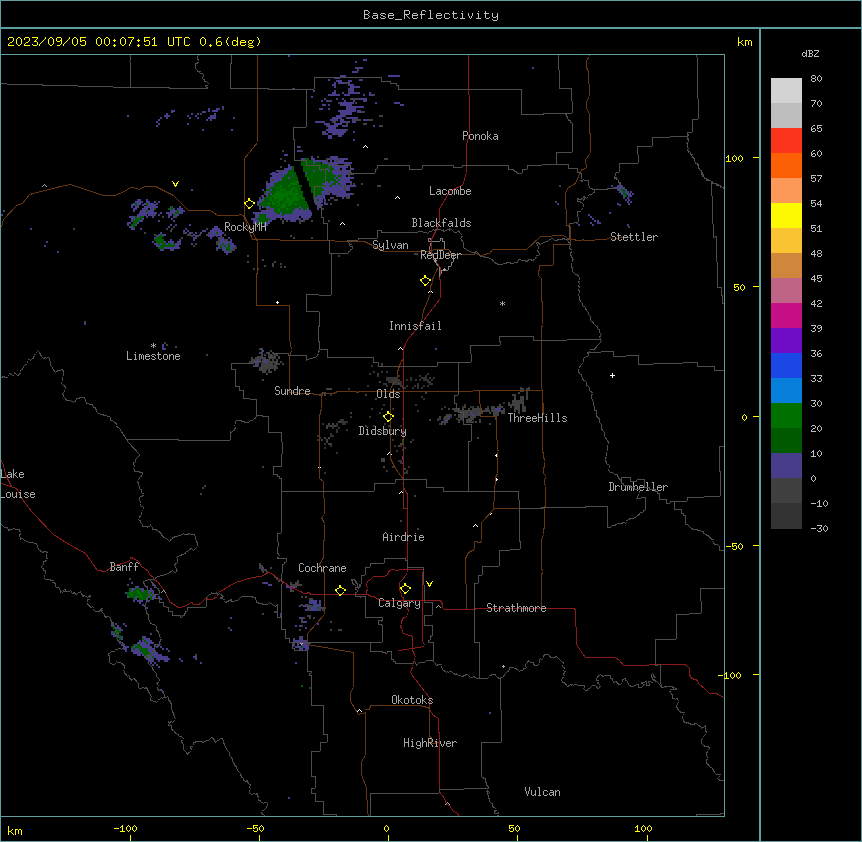Click the green radar echo near Banff

pos(139,594)
